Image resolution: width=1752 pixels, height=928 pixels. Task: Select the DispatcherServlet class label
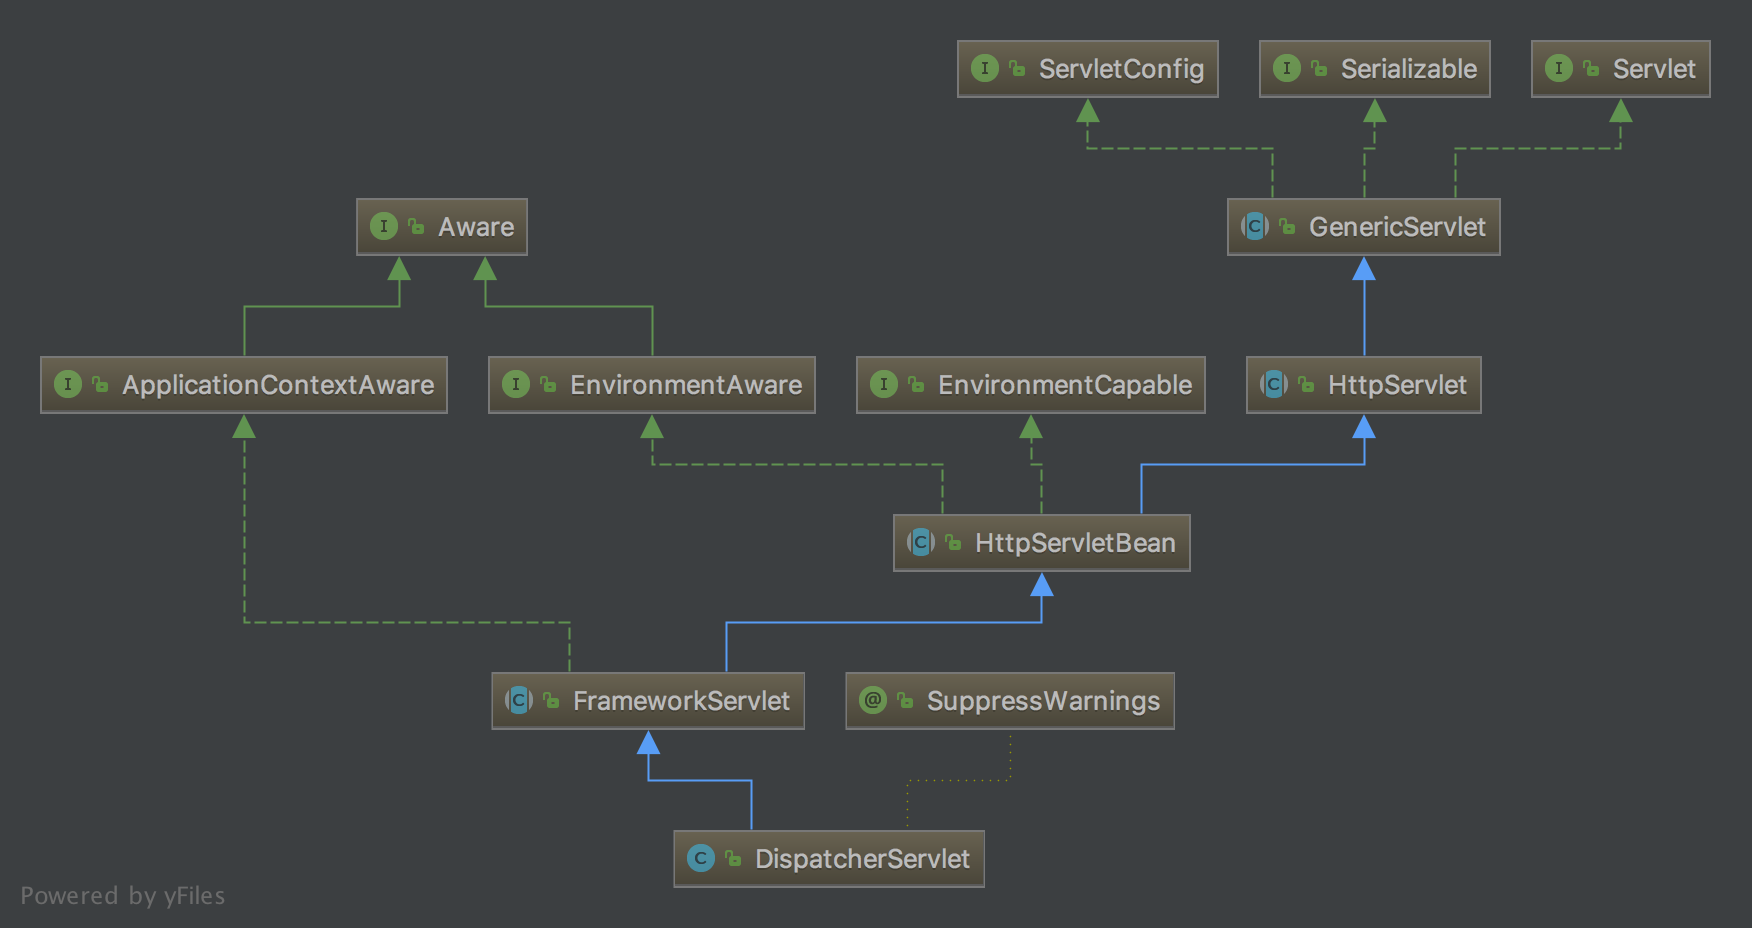coord(862,859)
